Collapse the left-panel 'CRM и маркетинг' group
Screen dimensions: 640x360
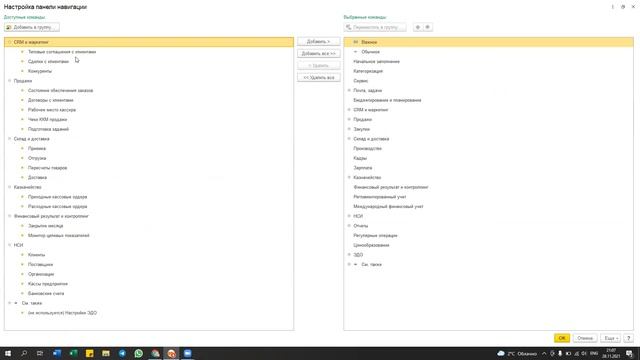pyautogui.click(x=9, y=42)
